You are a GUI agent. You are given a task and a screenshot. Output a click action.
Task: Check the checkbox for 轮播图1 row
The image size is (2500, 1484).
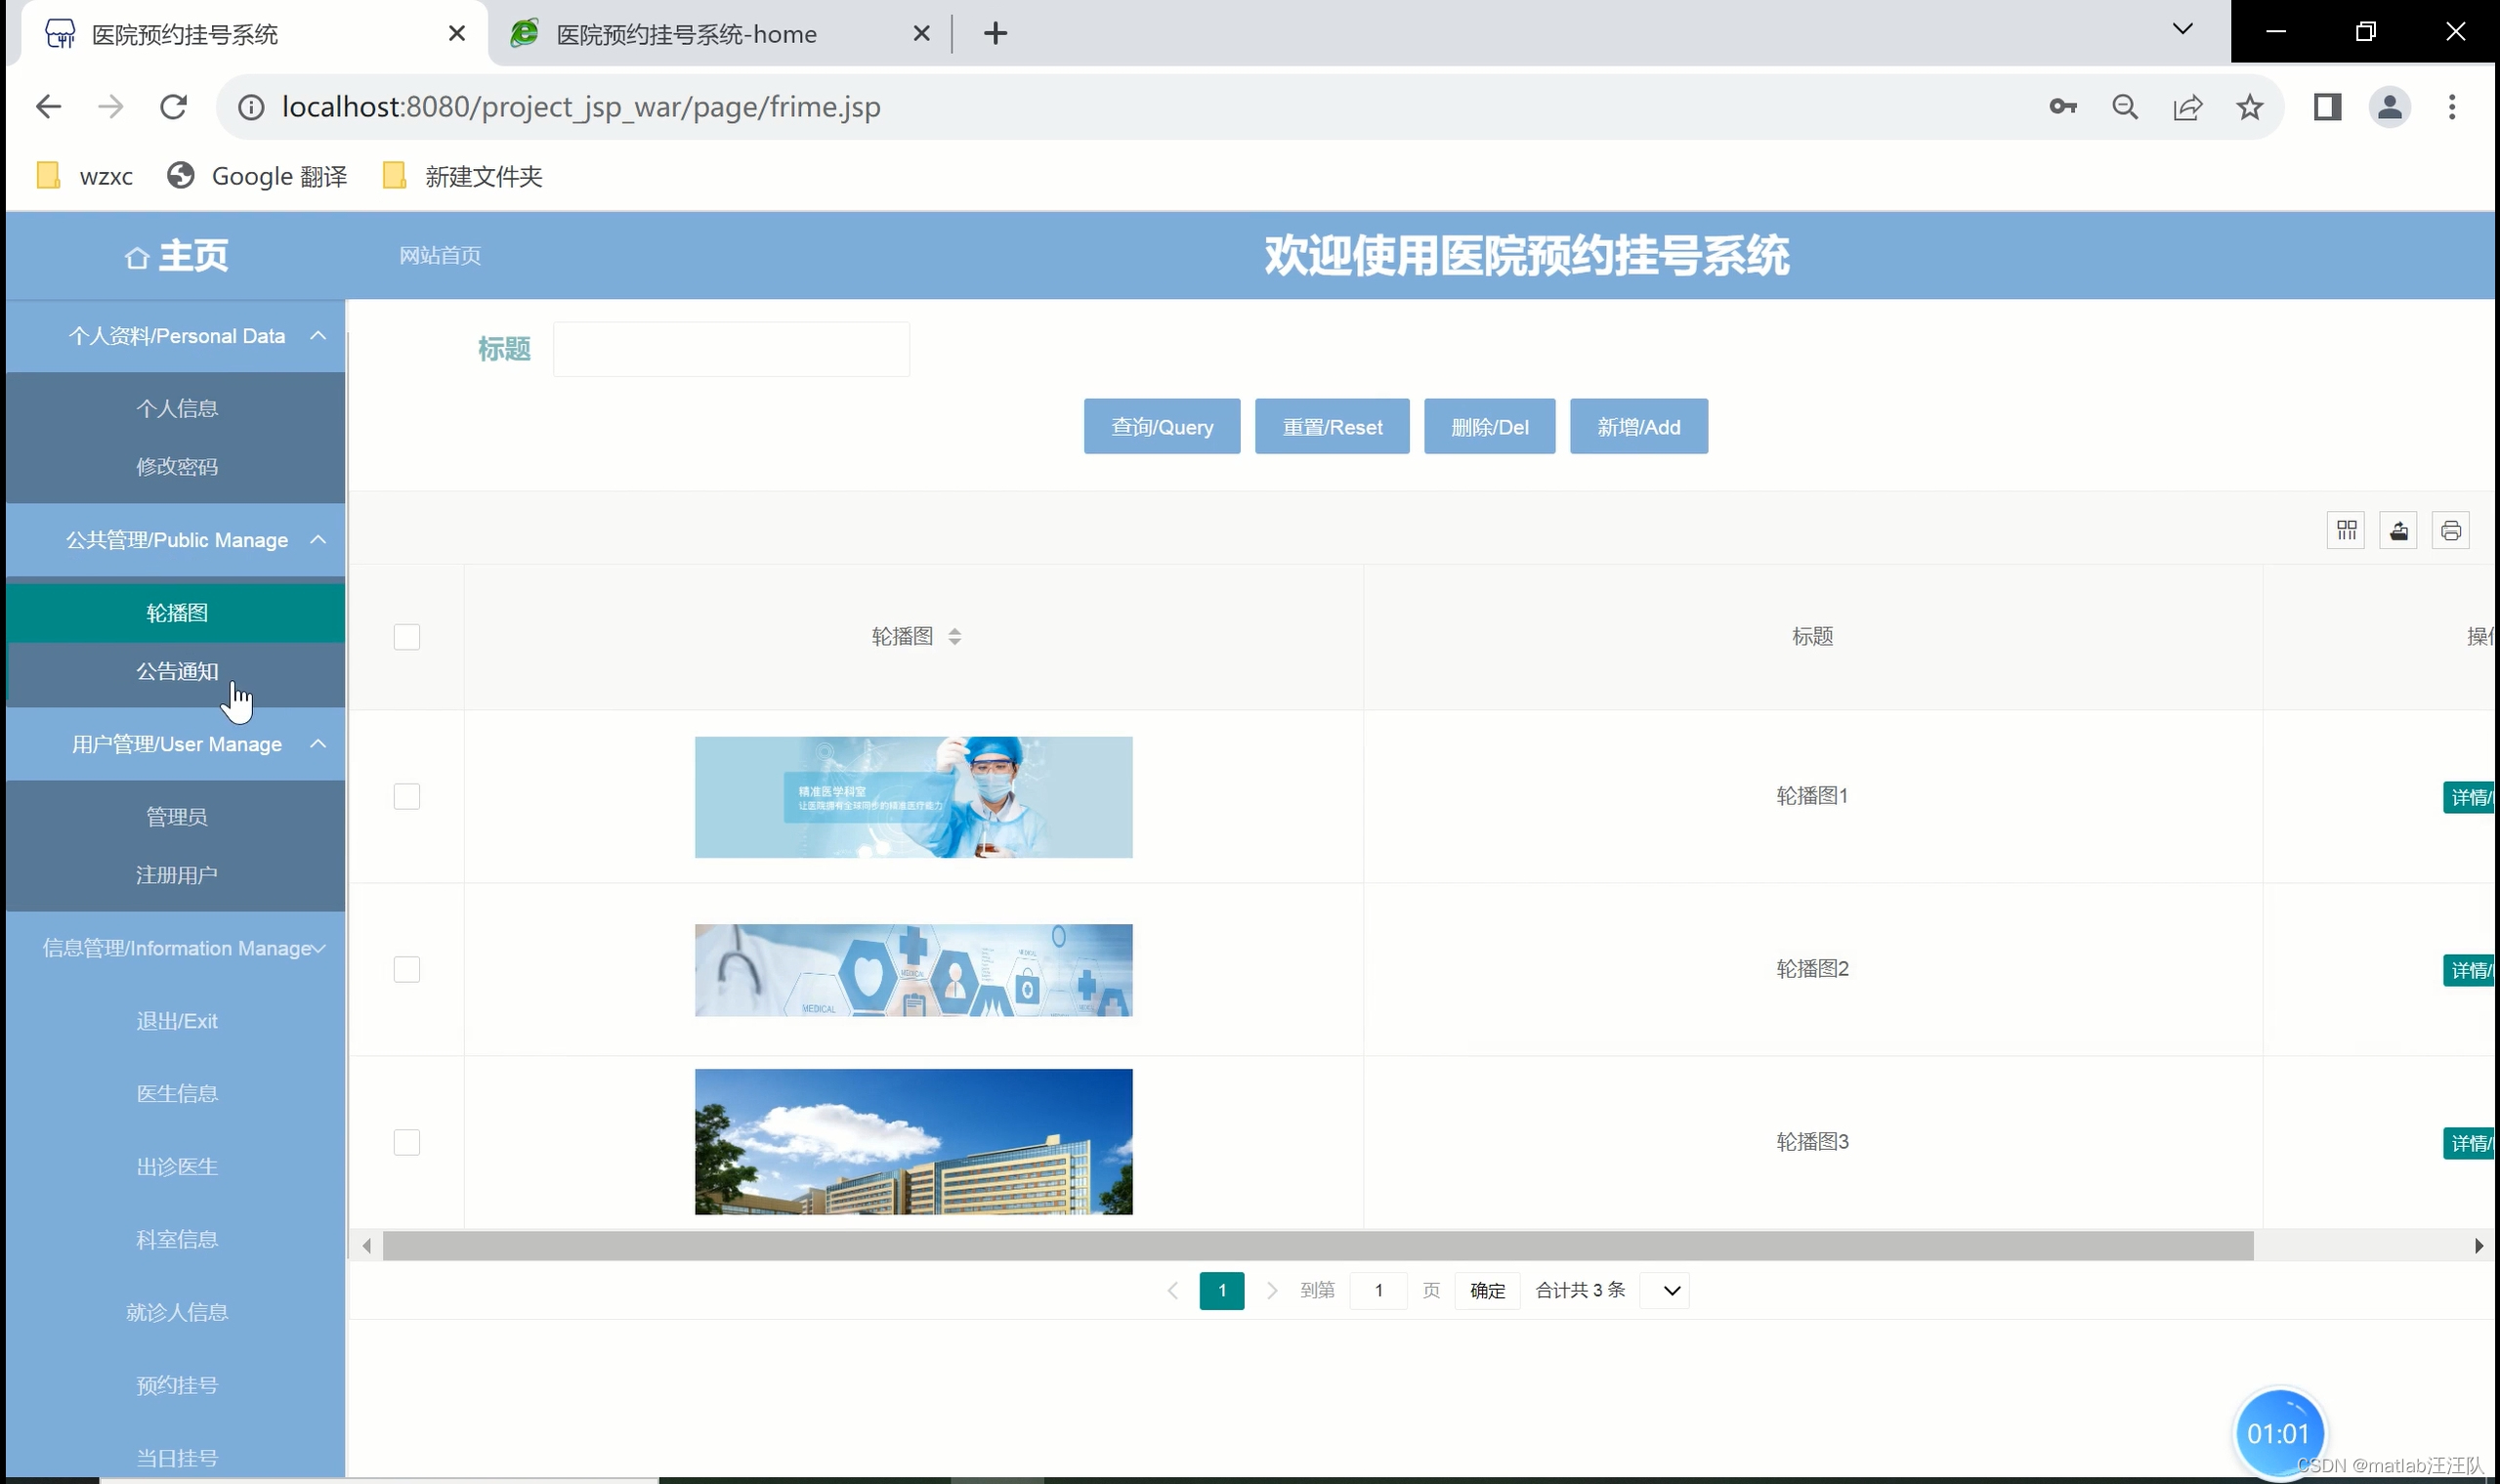(x=407, y=797)
